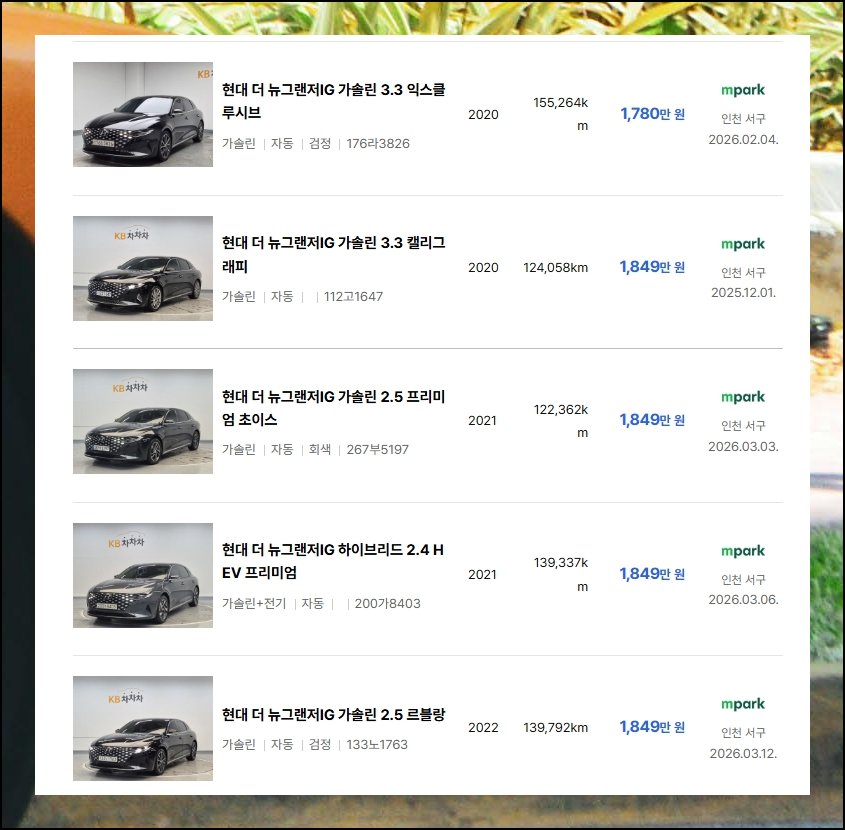Click year 2020 in 익스클루시브 row
The image size is (845, 830).
pyautogui.click(x=483, y=114)
